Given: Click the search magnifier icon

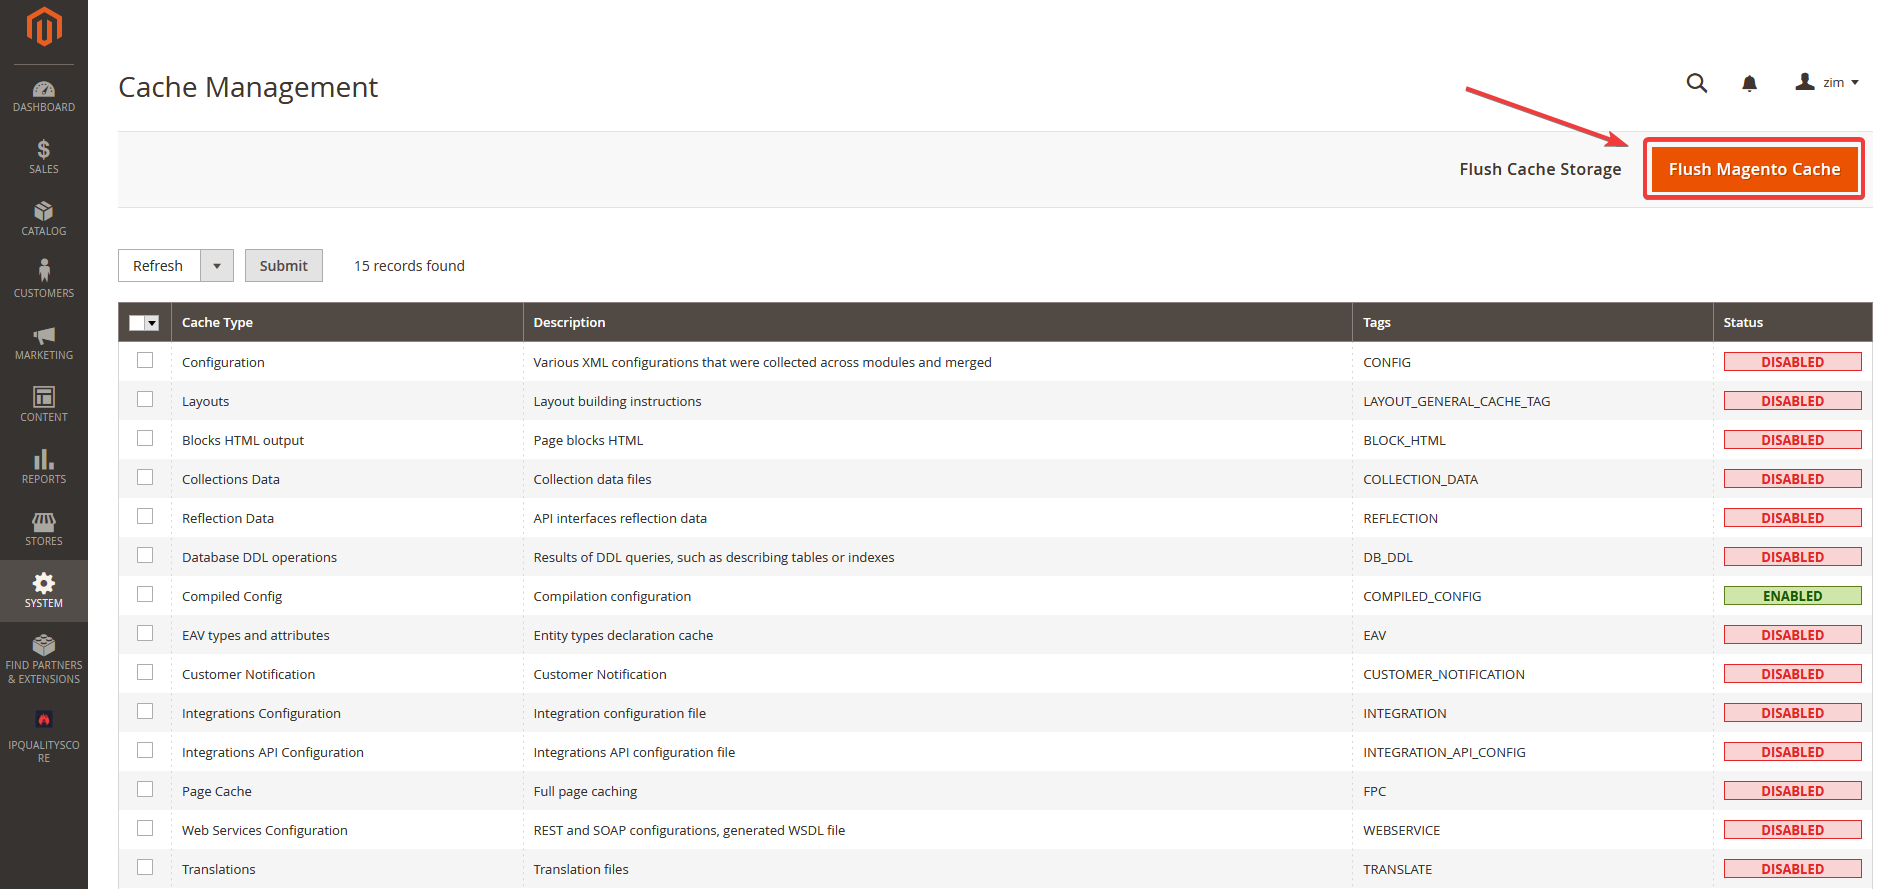Looking at the screenshot, I should coord(1696,83).
